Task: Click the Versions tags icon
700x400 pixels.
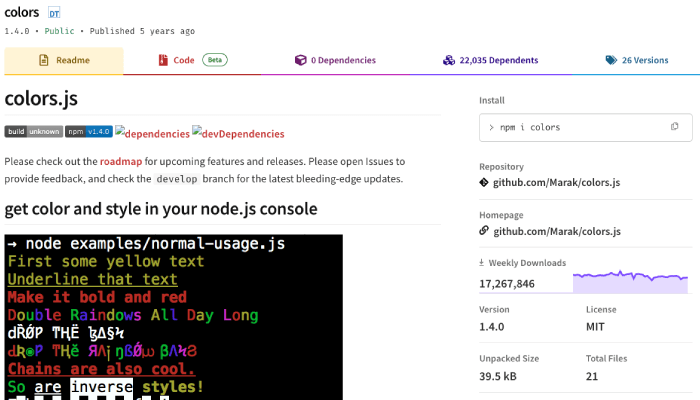Action: (x=611, y=60)
